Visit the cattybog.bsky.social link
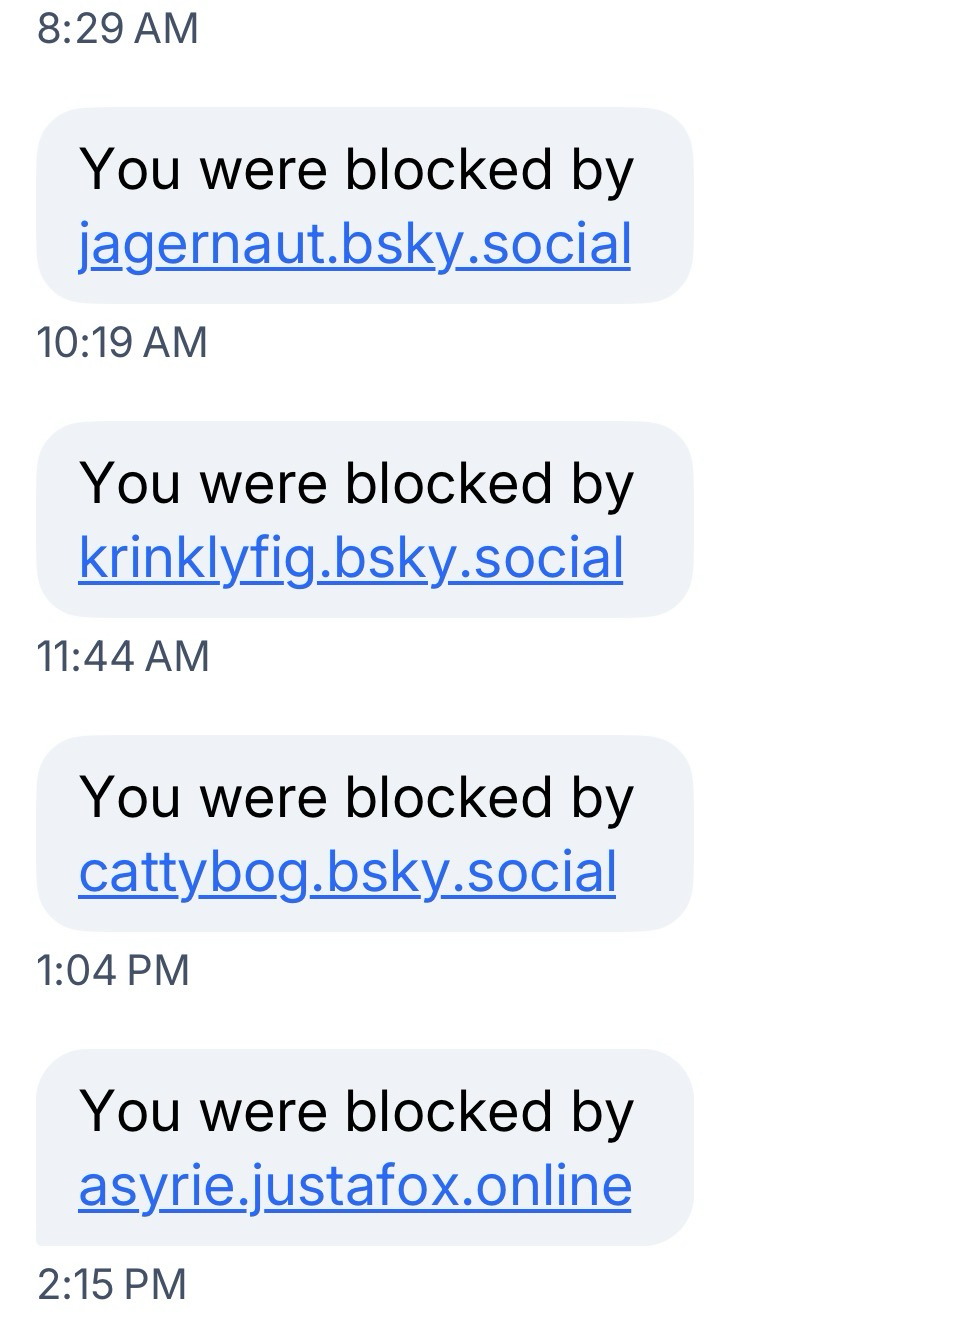The image size is (960, 1324). click(x=347, y=872)
